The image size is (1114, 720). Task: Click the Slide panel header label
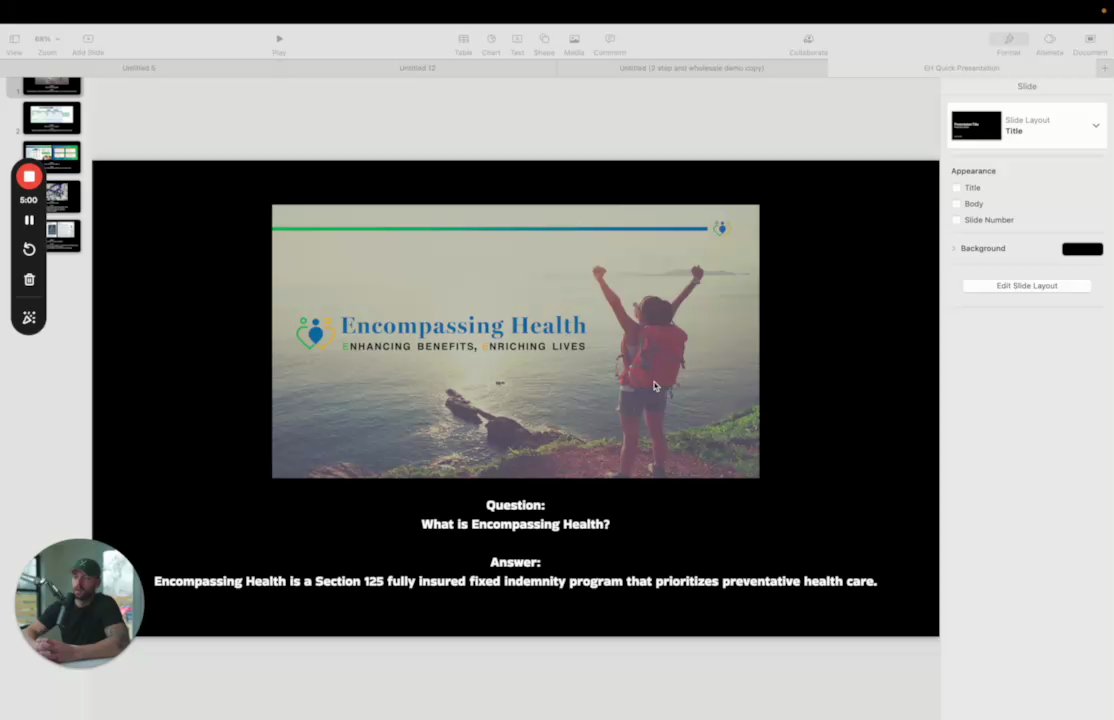[x=1027, y=86]
